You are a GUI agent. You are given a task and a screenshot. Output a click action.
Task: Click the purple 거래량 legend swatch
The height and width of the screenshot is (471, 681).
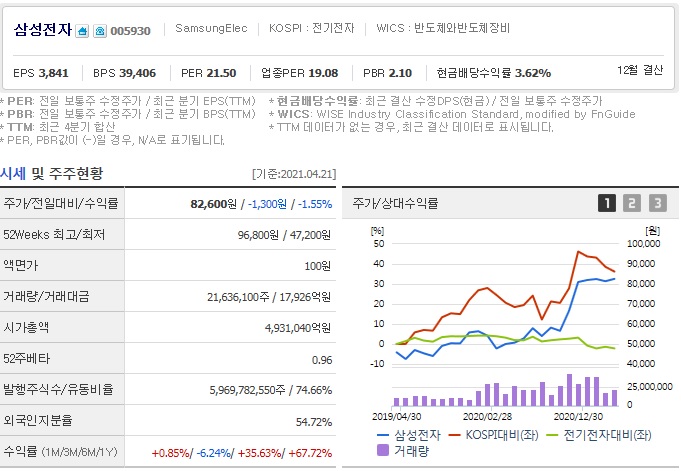pos(383,450)
